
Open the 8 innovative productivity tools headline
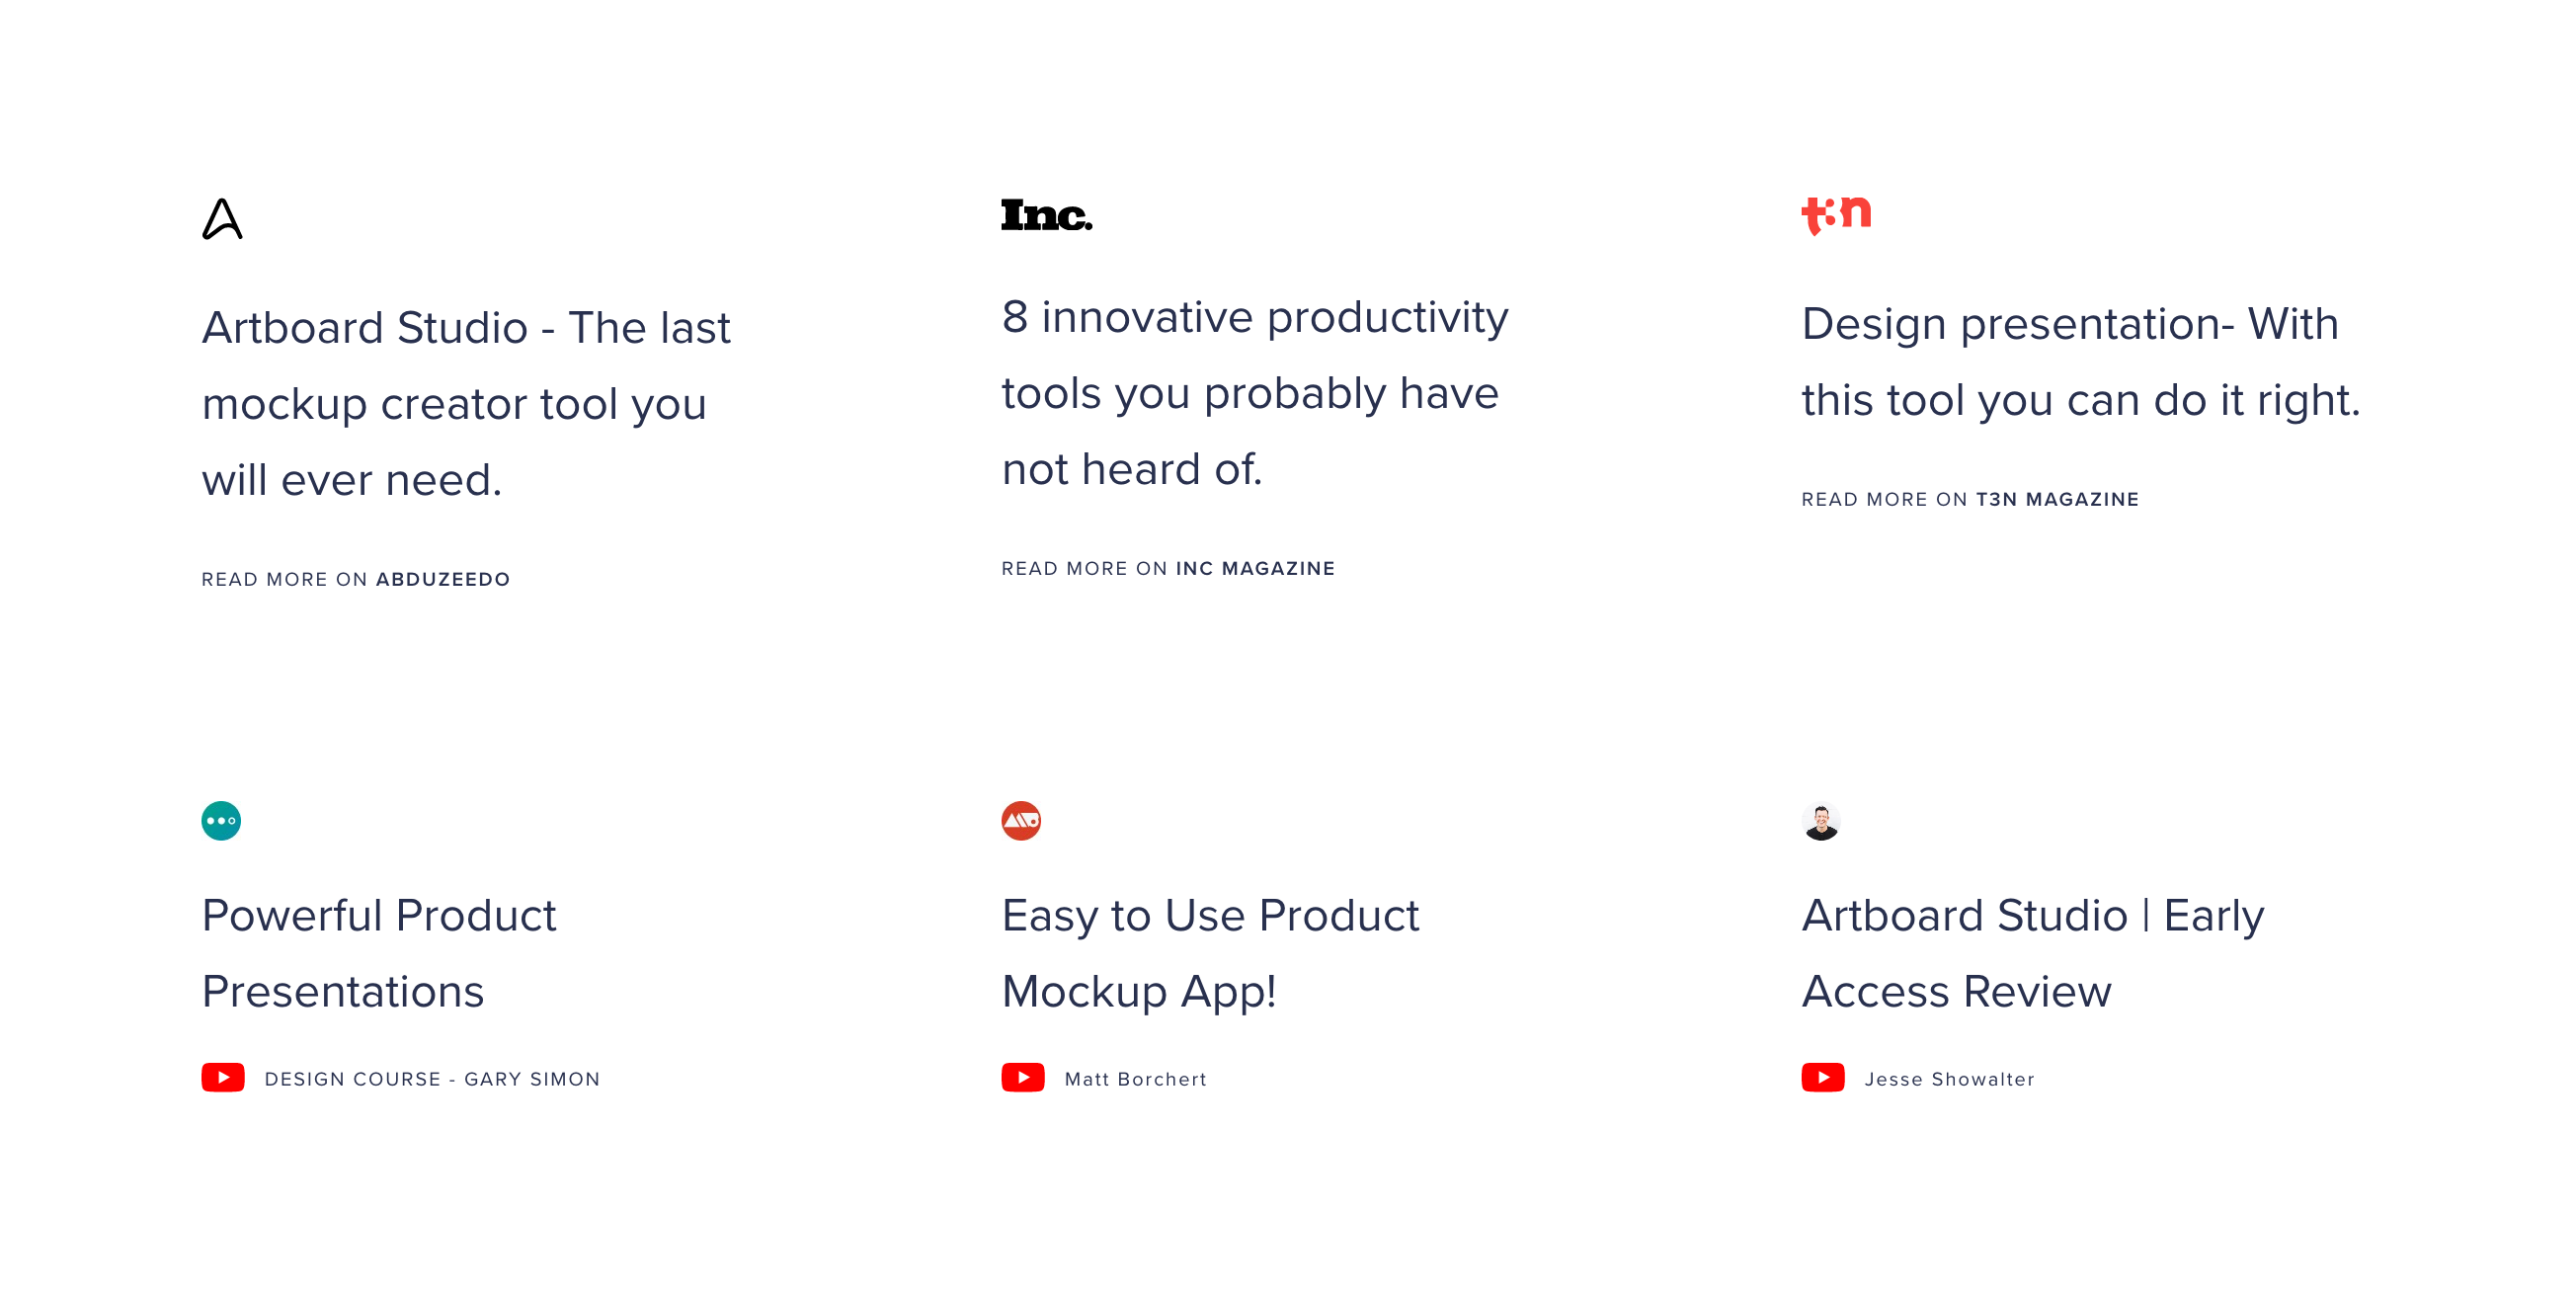1255,392
